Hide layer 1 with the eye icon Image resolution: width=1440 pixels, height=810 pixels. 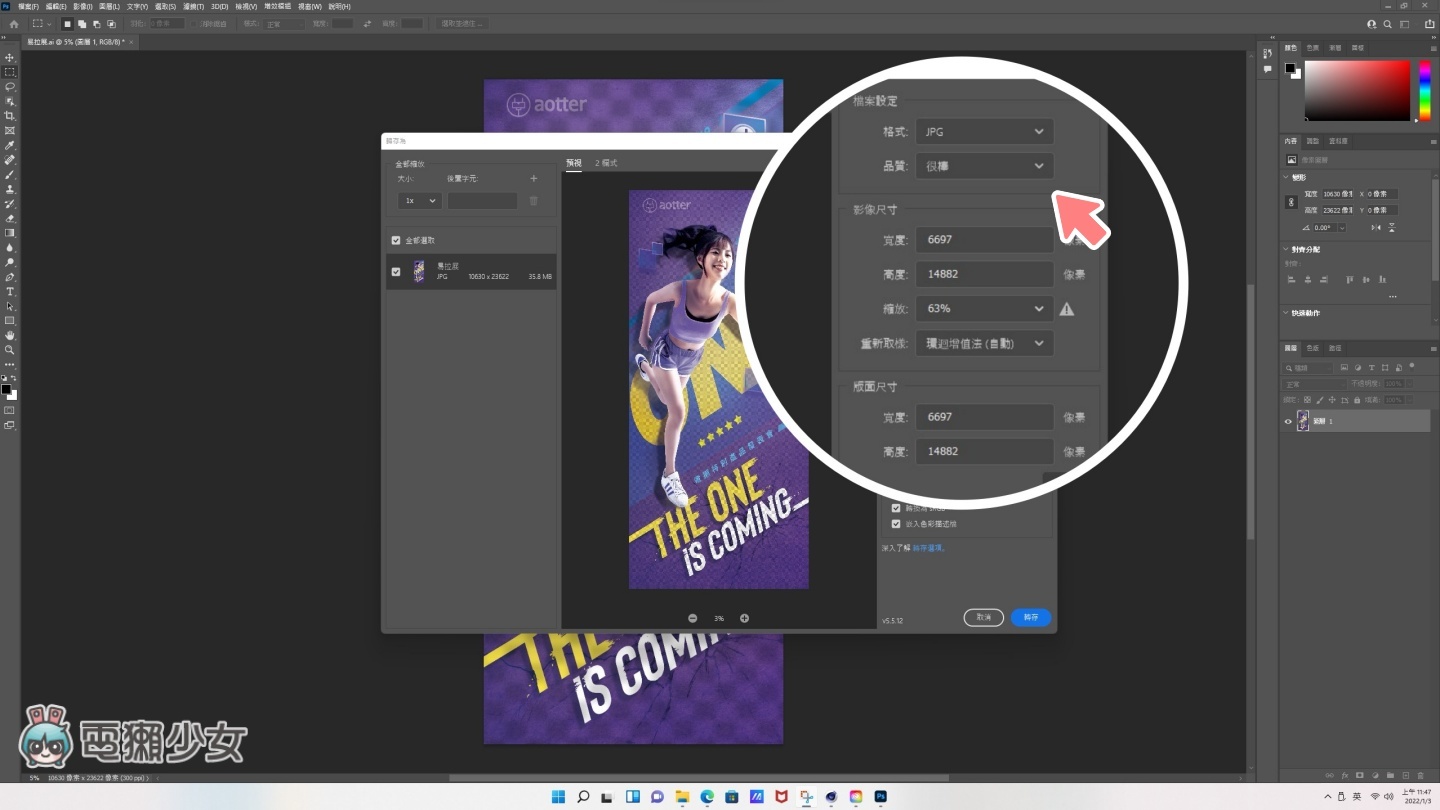[x=1288, y=421]
